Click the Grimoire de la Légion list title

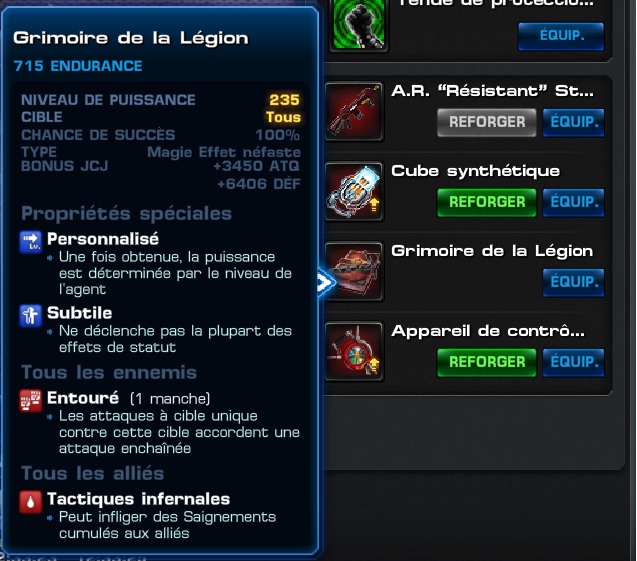pos(492,251)
